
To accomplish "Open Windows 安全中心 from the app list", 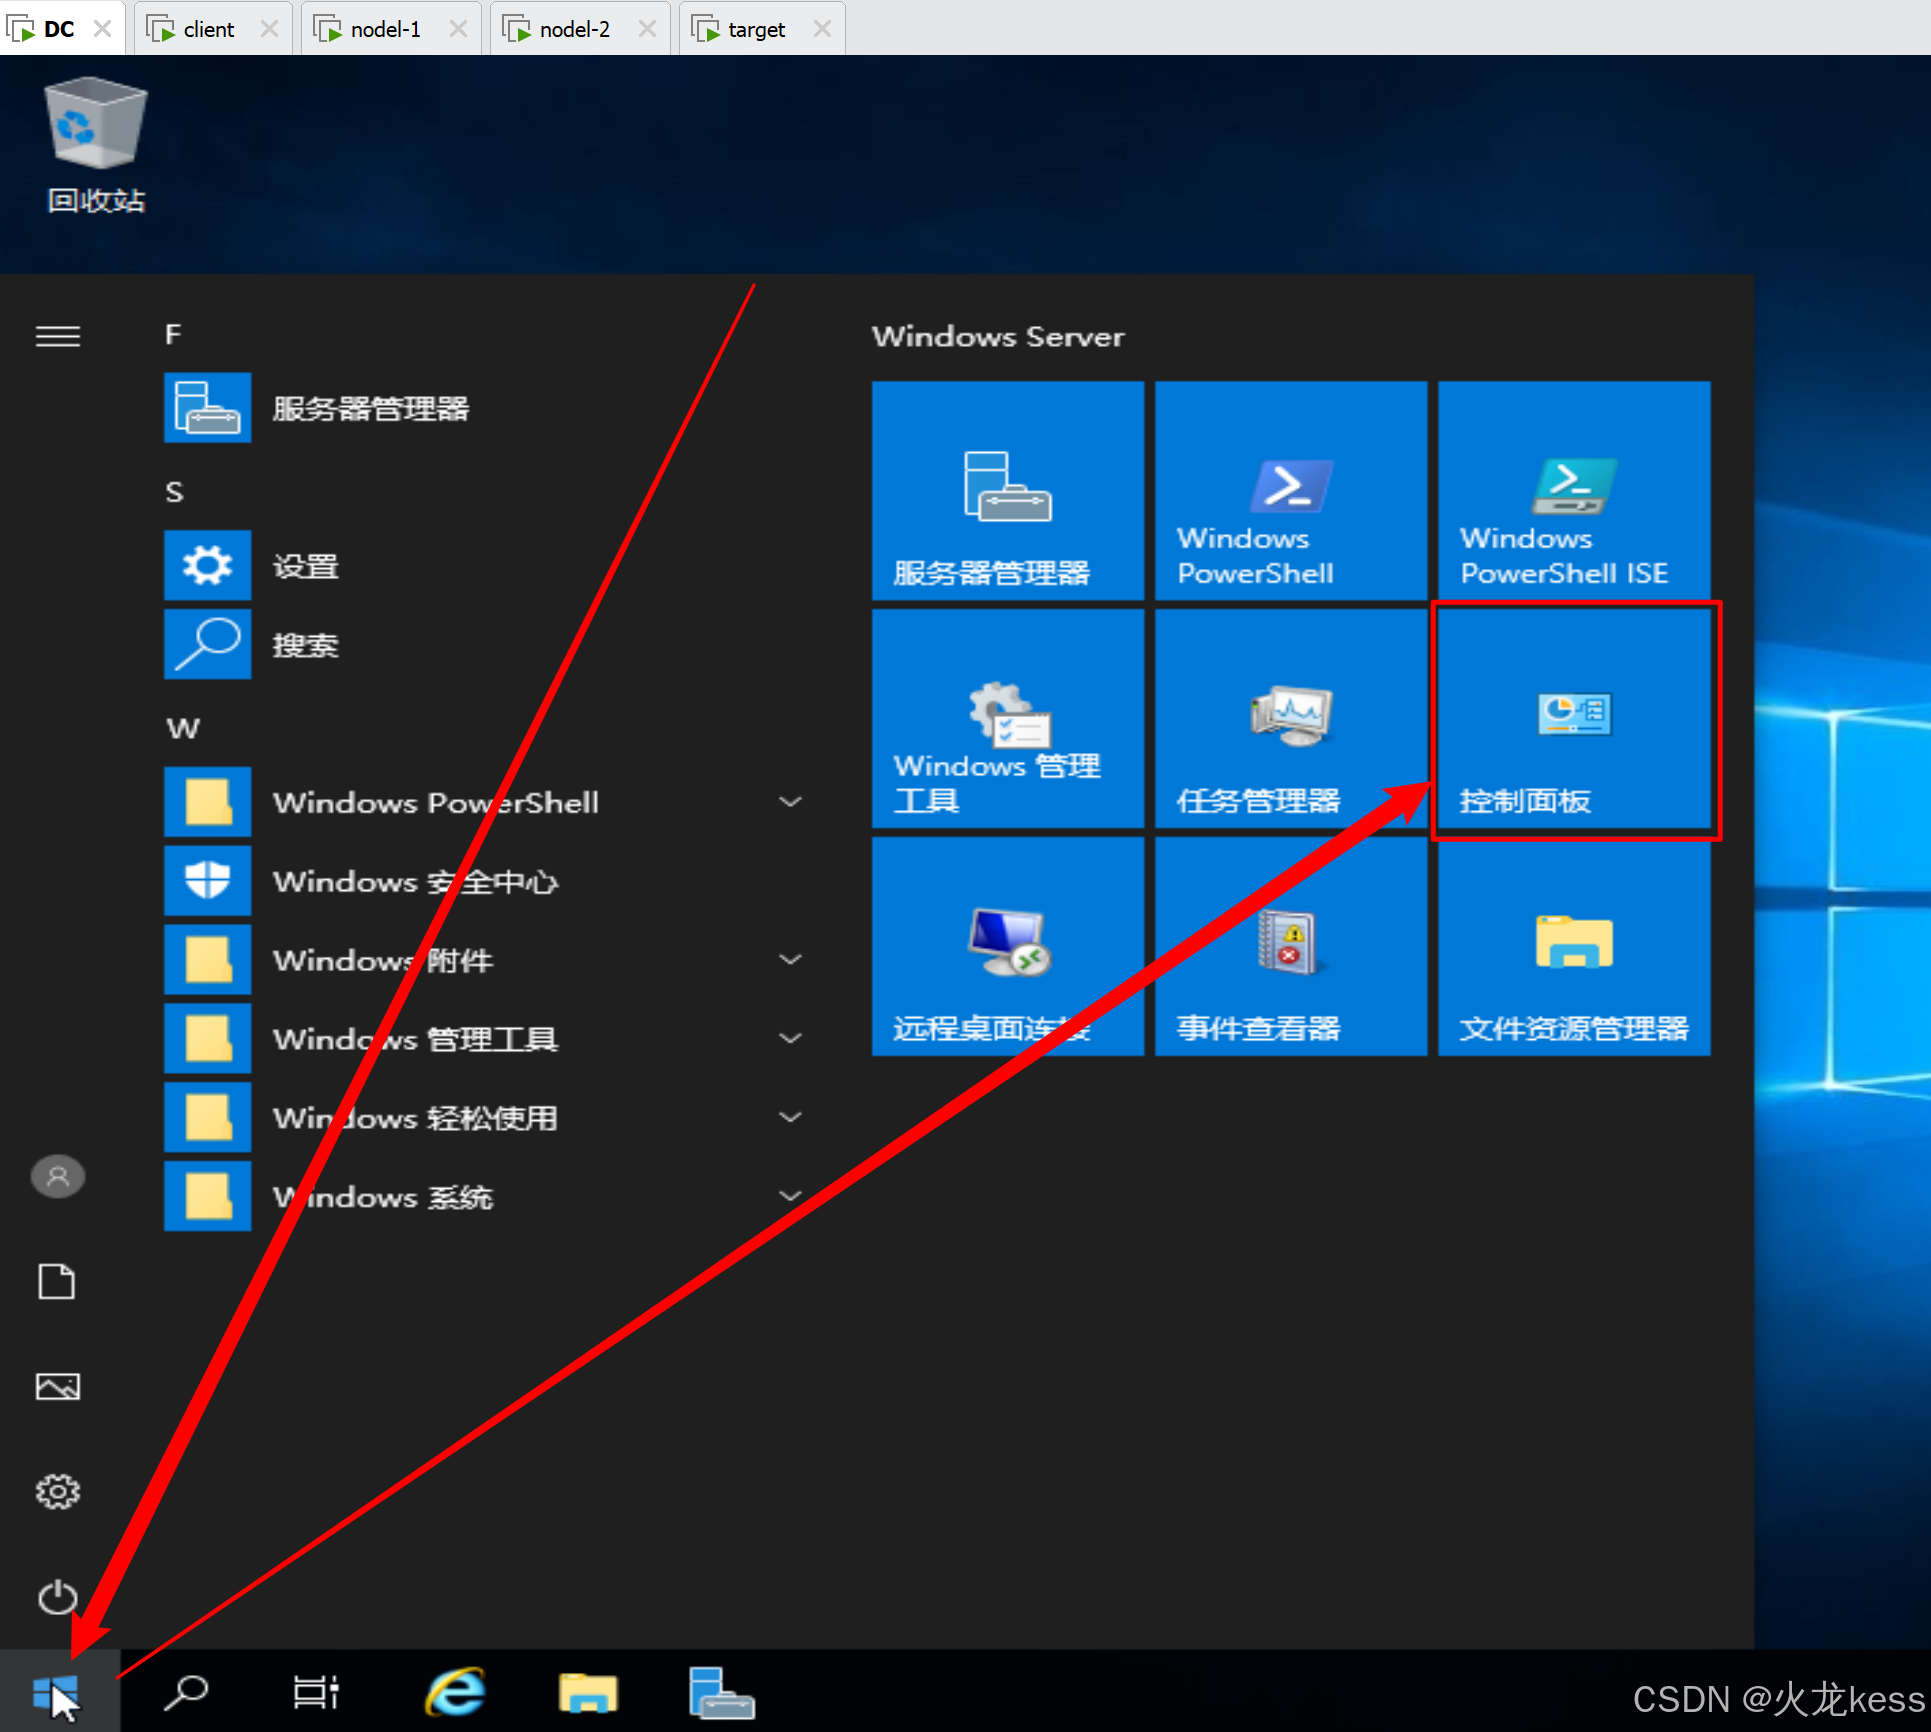I will point(414,881).
